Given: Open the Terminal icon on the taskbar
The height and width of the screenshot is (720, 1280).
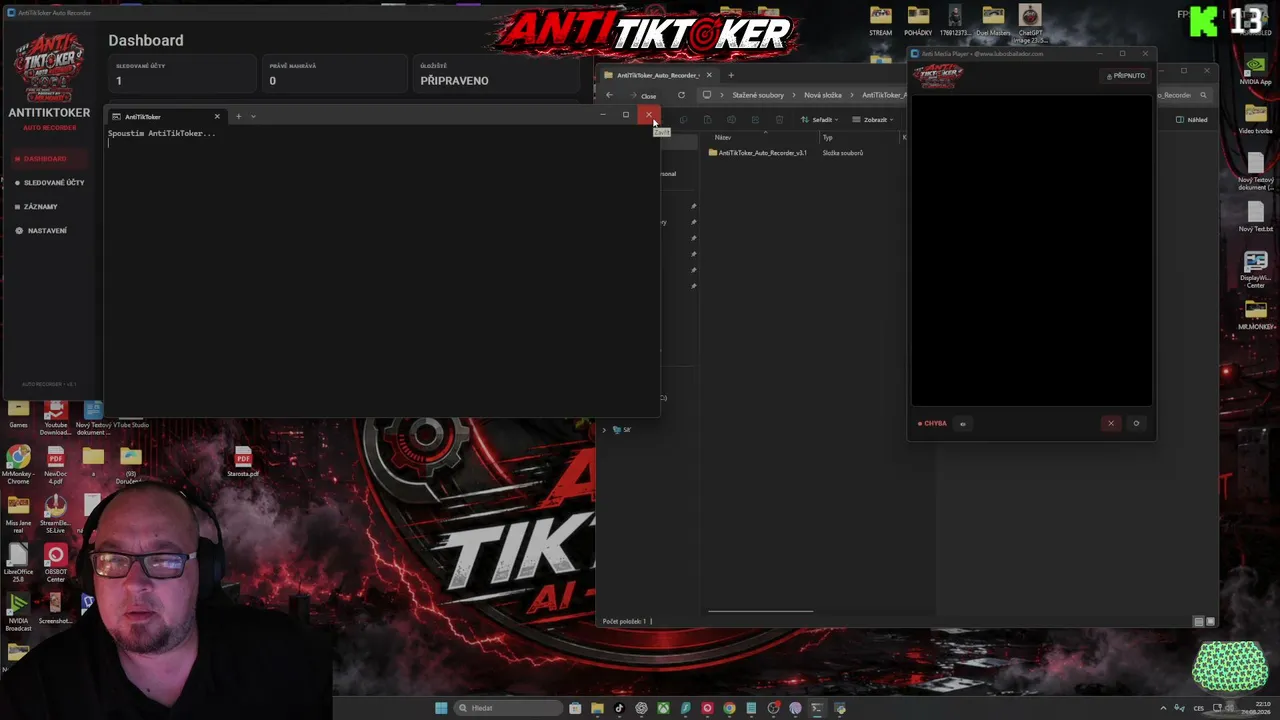Looking at the screenshot, I should [x=817, y=708].
